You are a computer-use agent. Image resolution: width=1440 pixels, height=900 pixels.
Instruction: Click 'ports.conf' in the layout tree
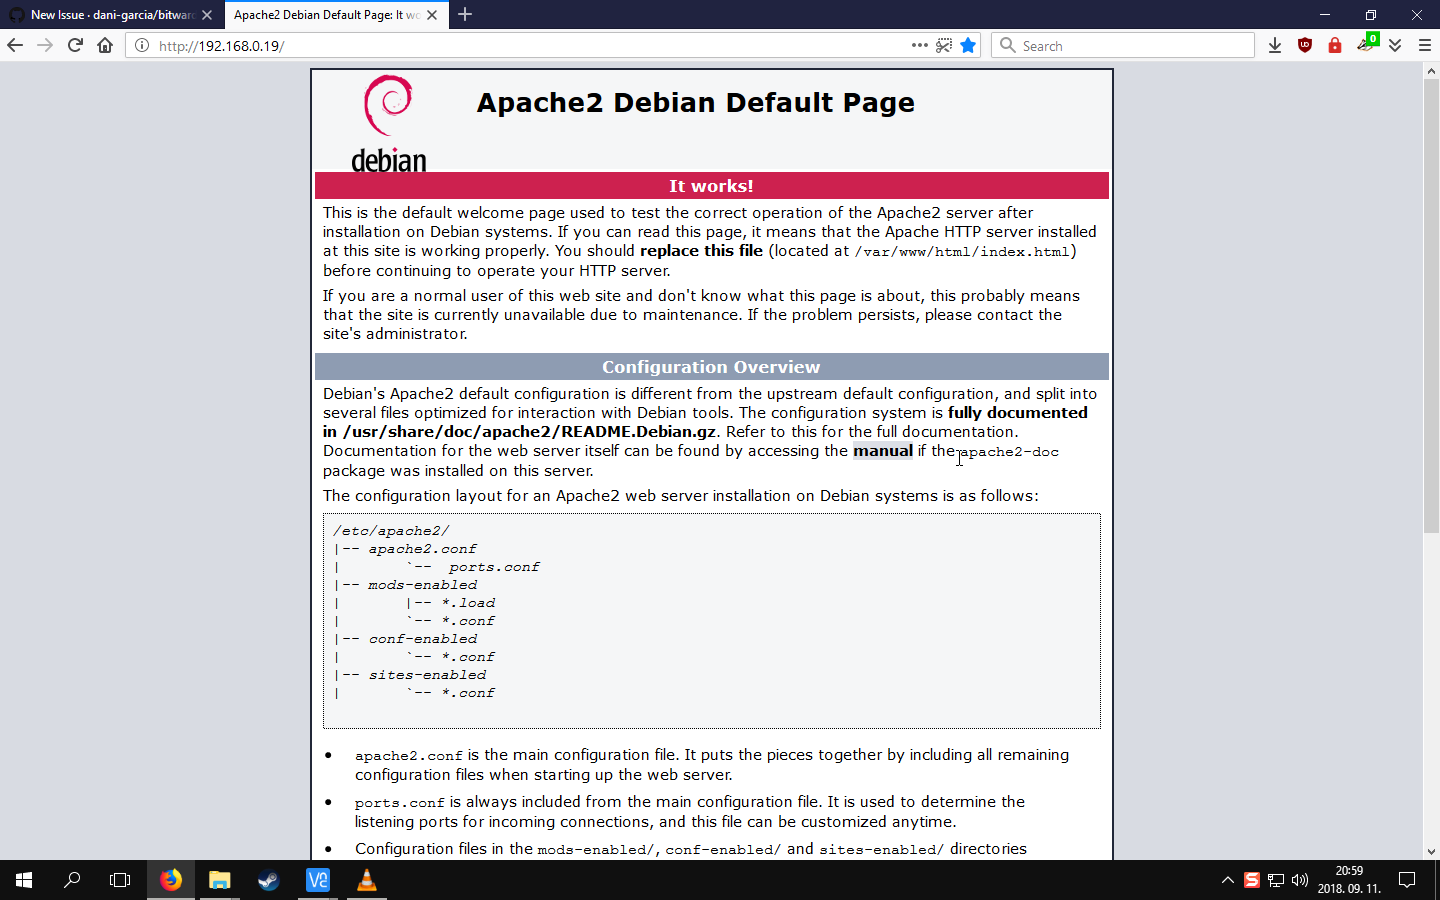[x=494, y=567]
